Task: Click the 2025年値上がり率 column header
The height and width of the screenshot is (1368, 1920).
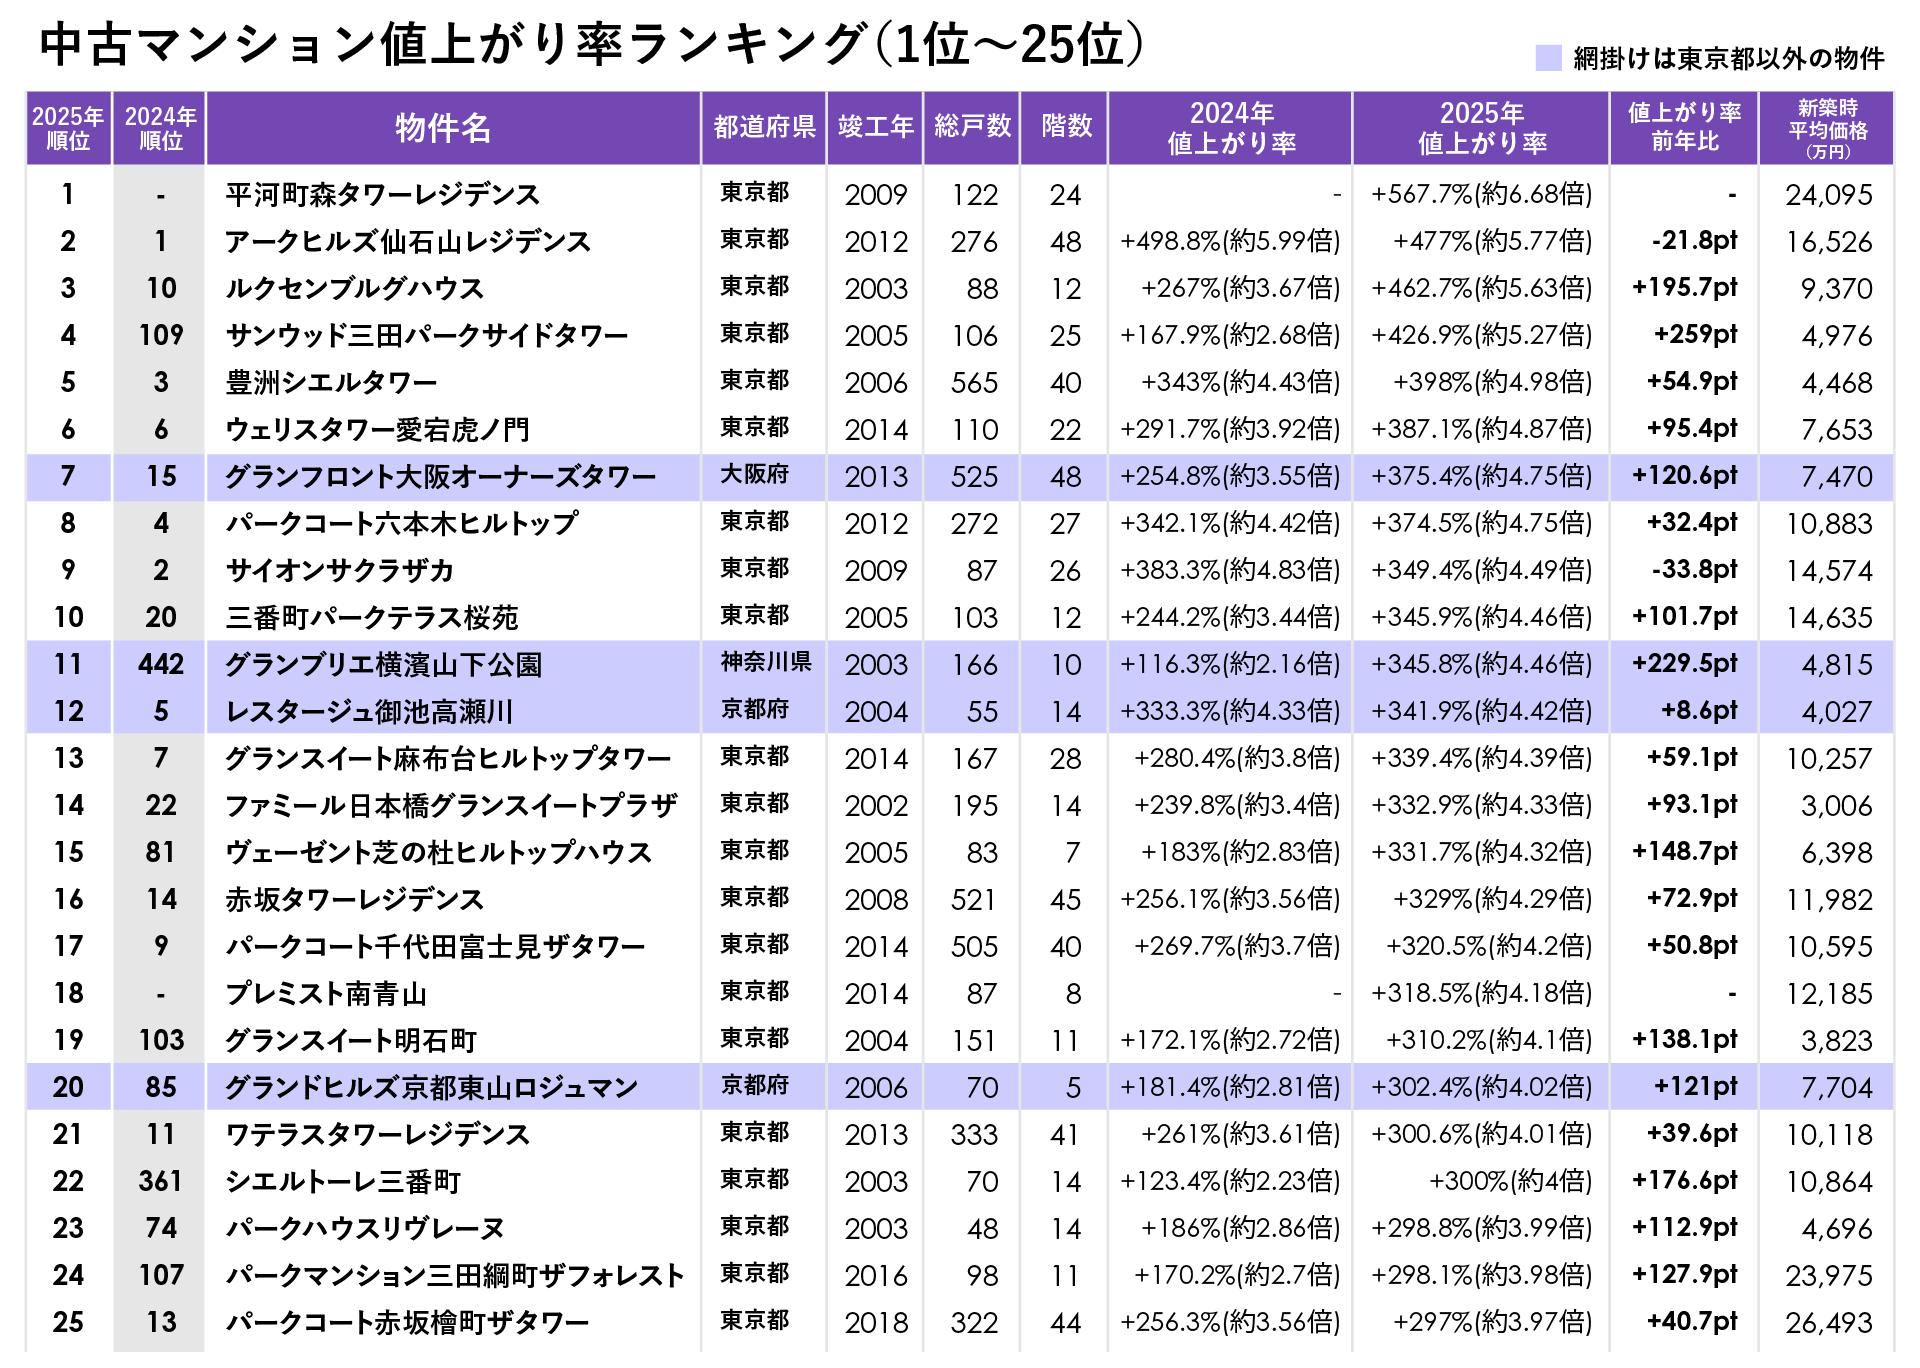Action: point(1481,128)
